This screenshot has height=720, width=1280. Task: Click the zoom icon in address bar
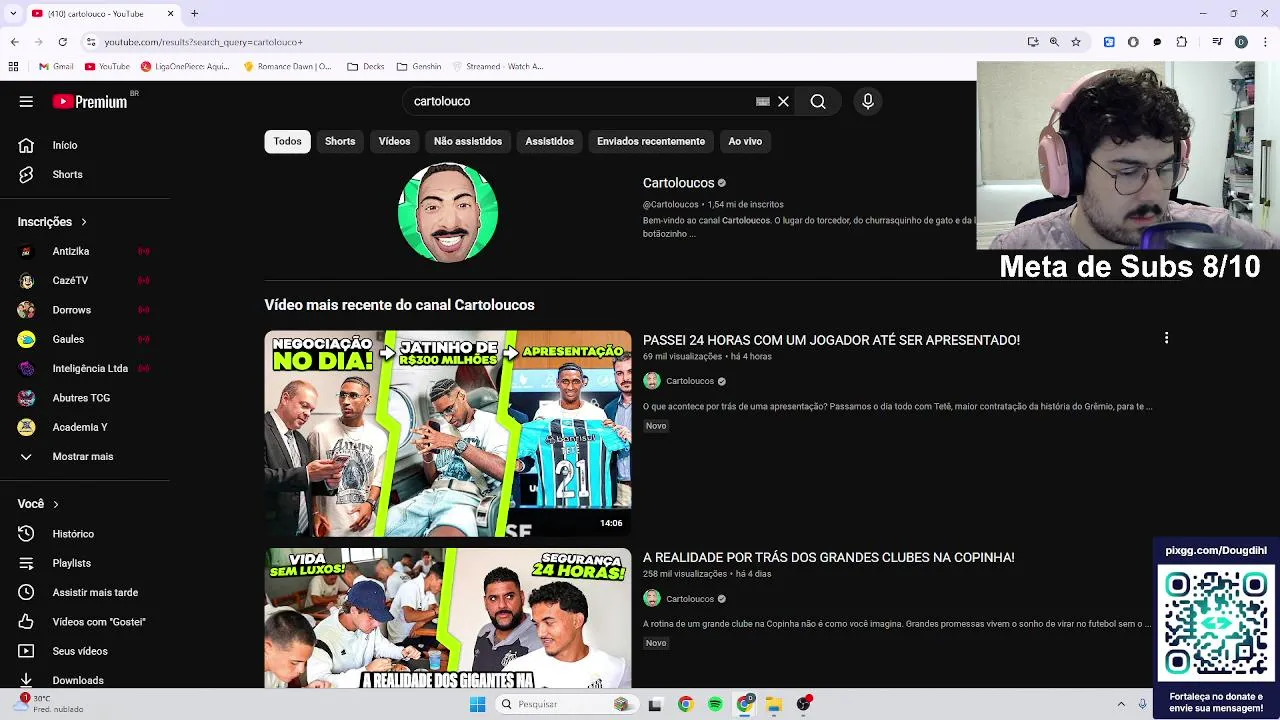[x=1054, y=42]
